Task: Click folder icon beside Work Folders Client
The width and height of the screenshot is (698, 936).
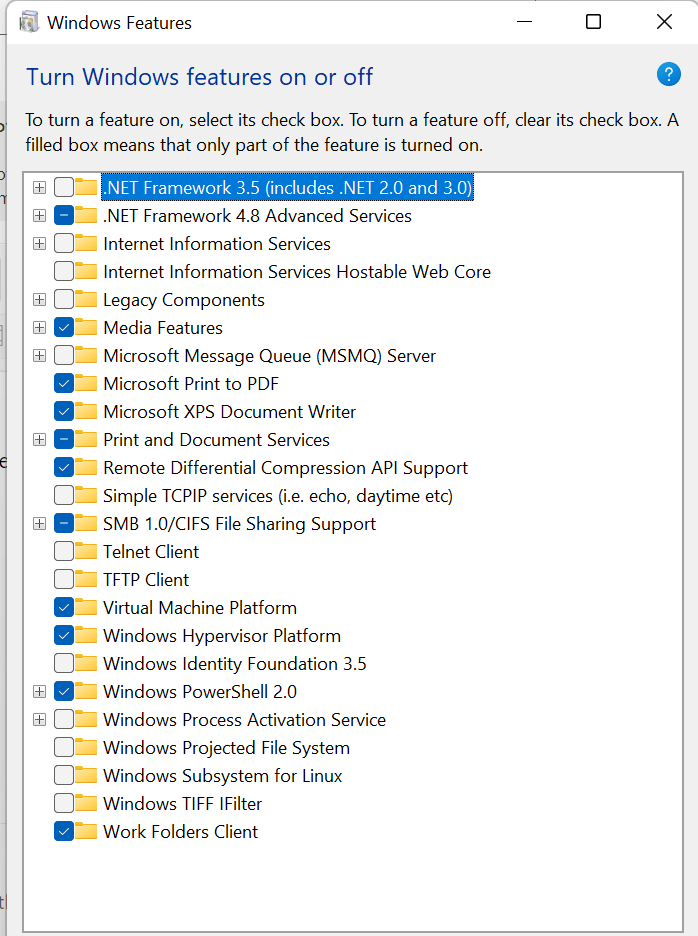Action: tap(86, 832)
